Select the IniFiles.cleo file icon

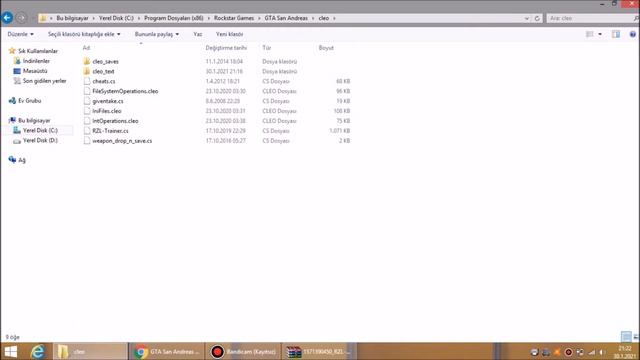[87, 111]
